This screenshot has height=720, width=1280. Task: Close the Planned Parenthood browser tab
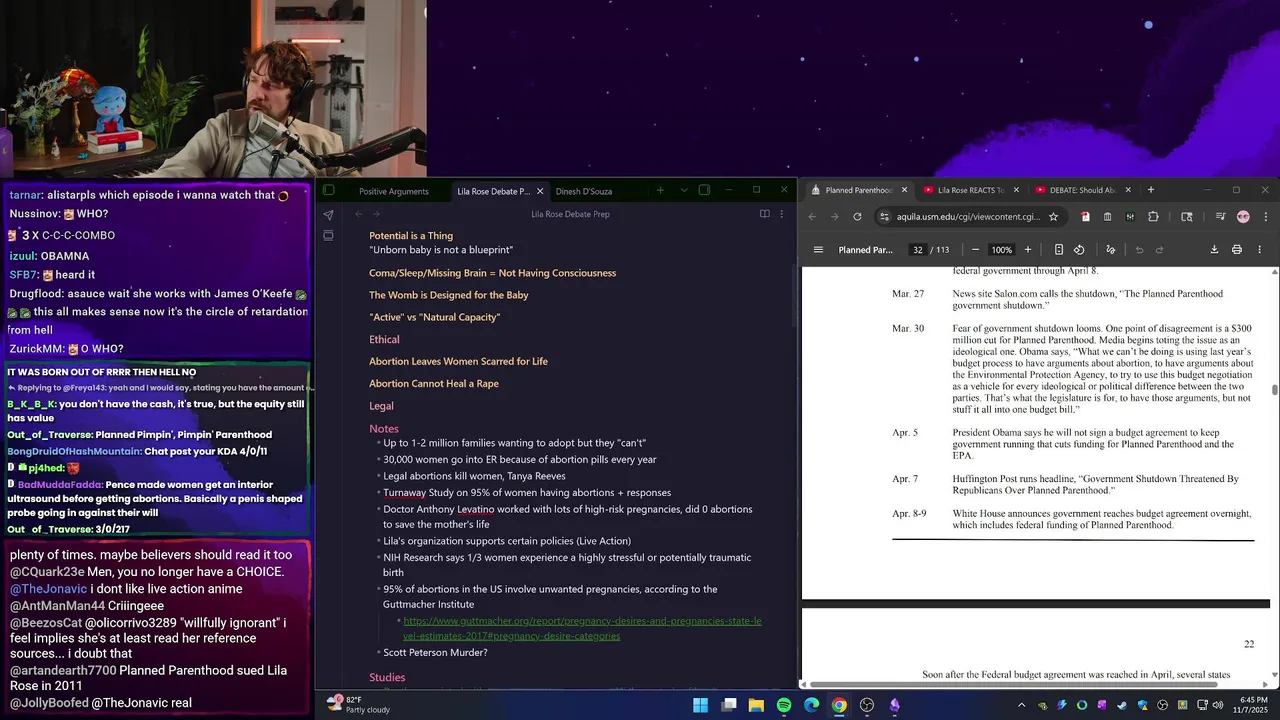pyautogui.click(x=904, y=190)
